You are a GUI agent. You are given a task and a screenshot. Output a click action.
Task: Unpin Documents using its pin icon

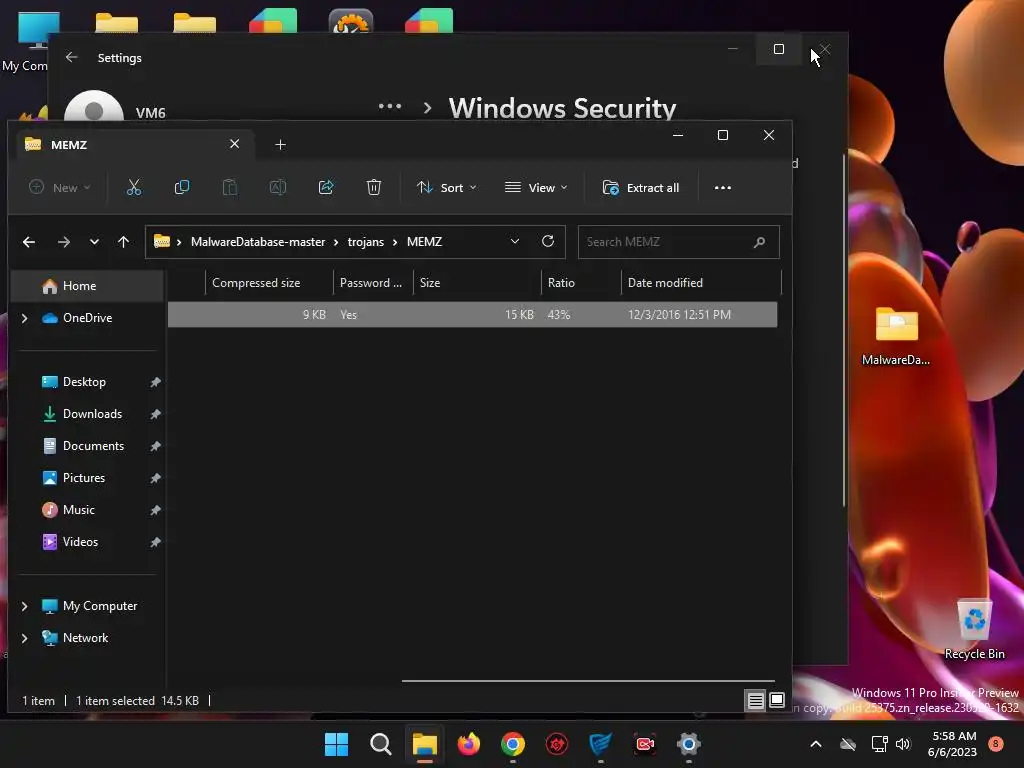tap(155, 446)
